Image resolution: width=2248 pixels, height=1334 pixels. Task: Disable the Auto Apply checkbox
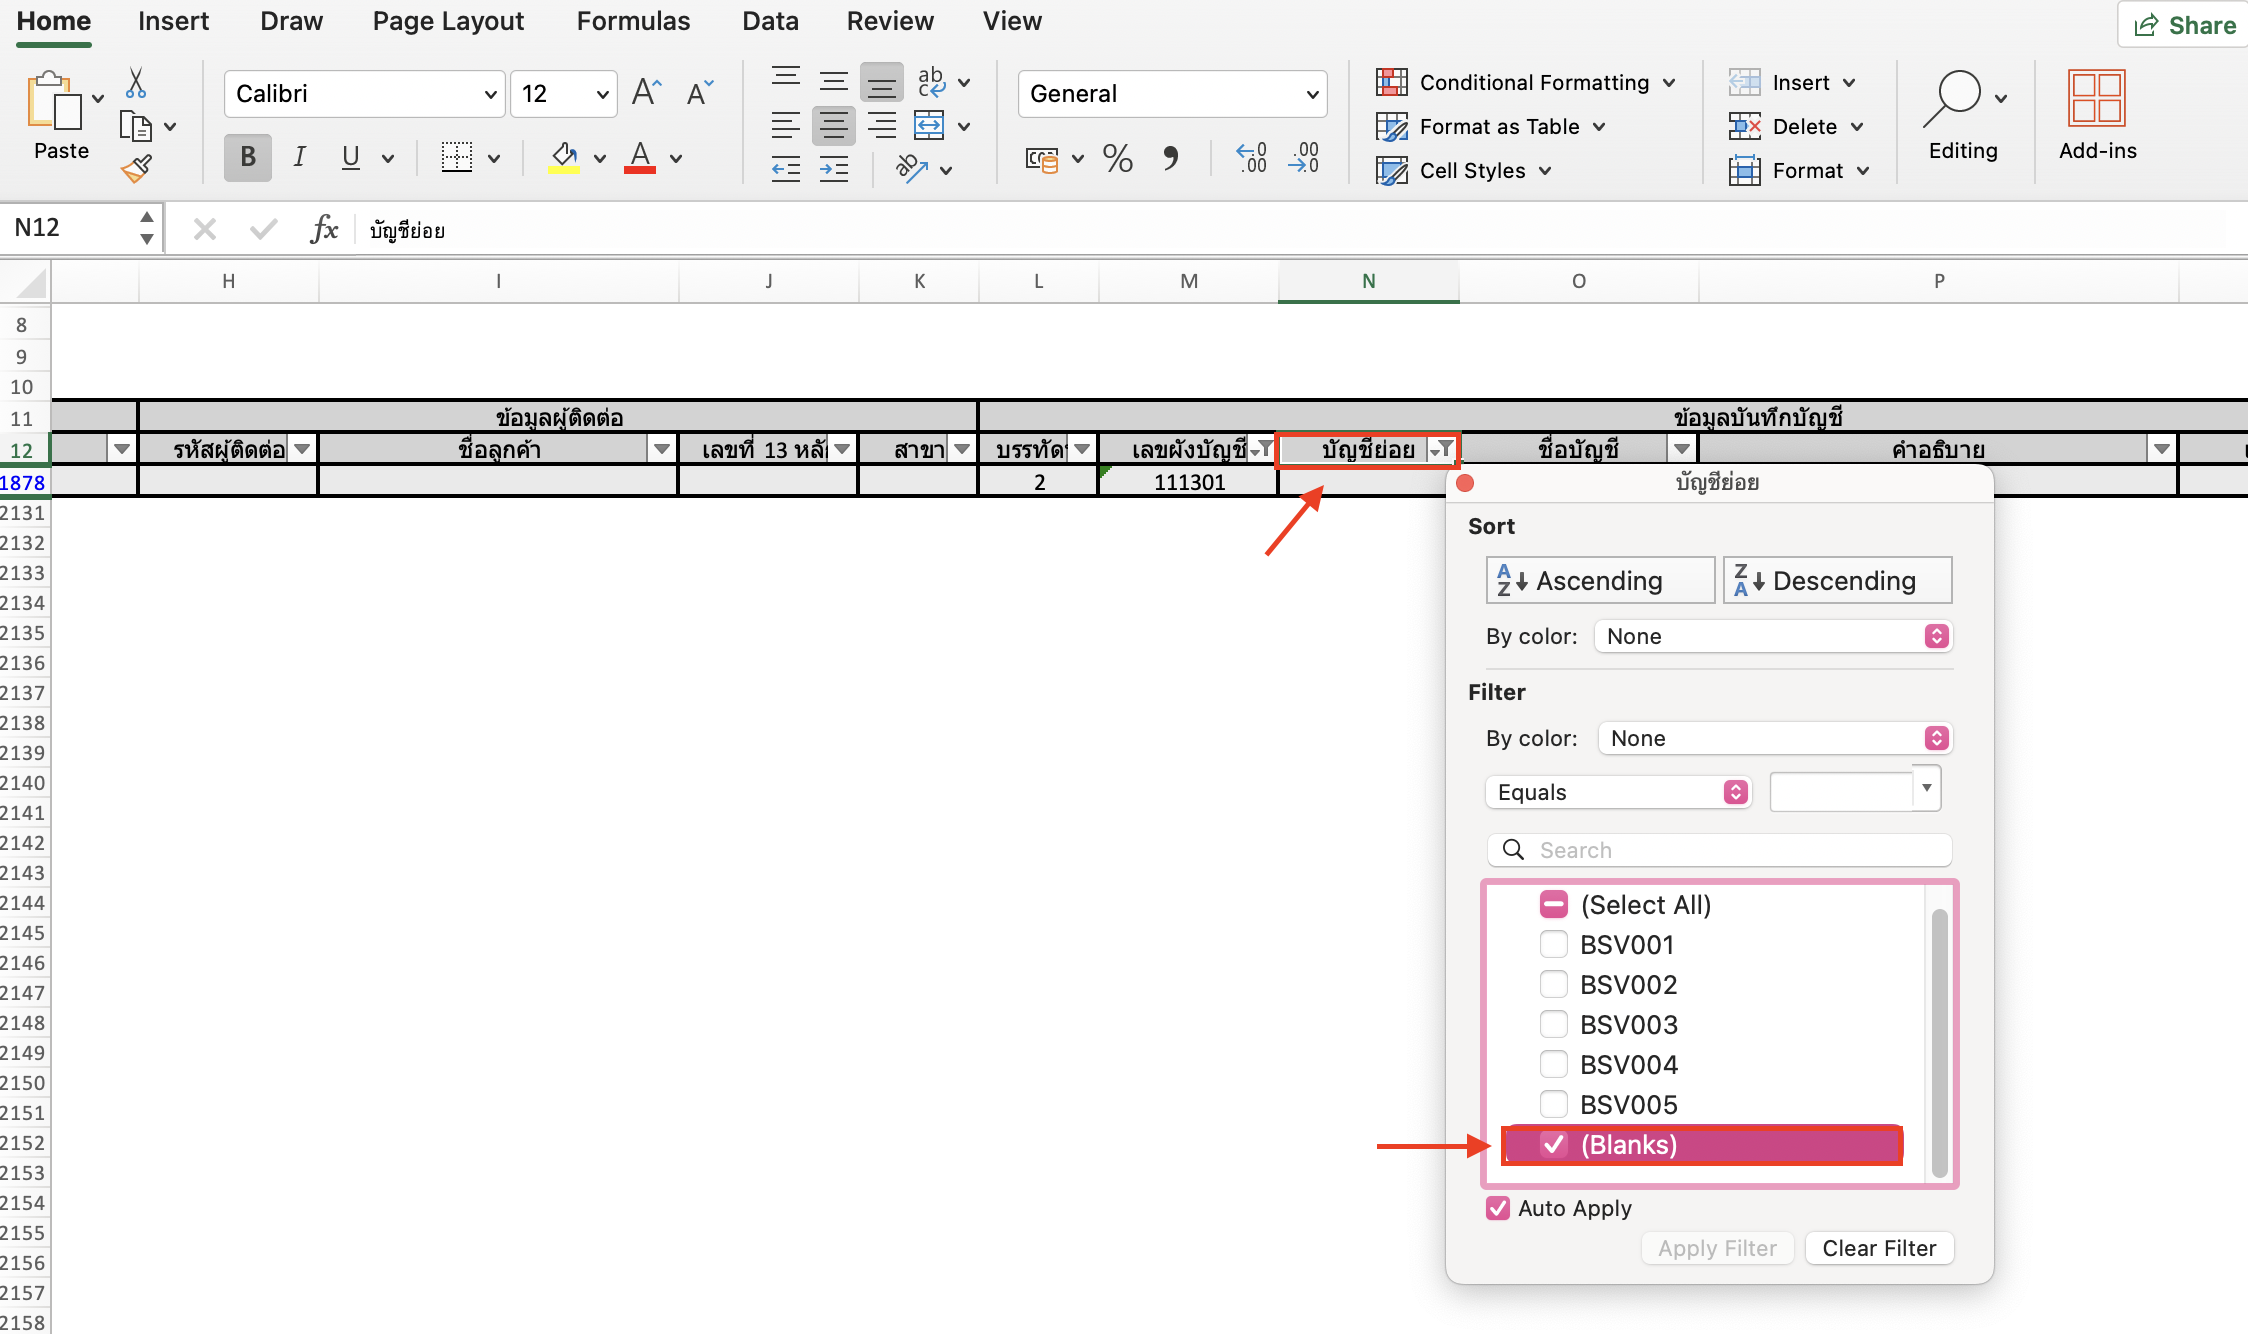point(1497,1208)
